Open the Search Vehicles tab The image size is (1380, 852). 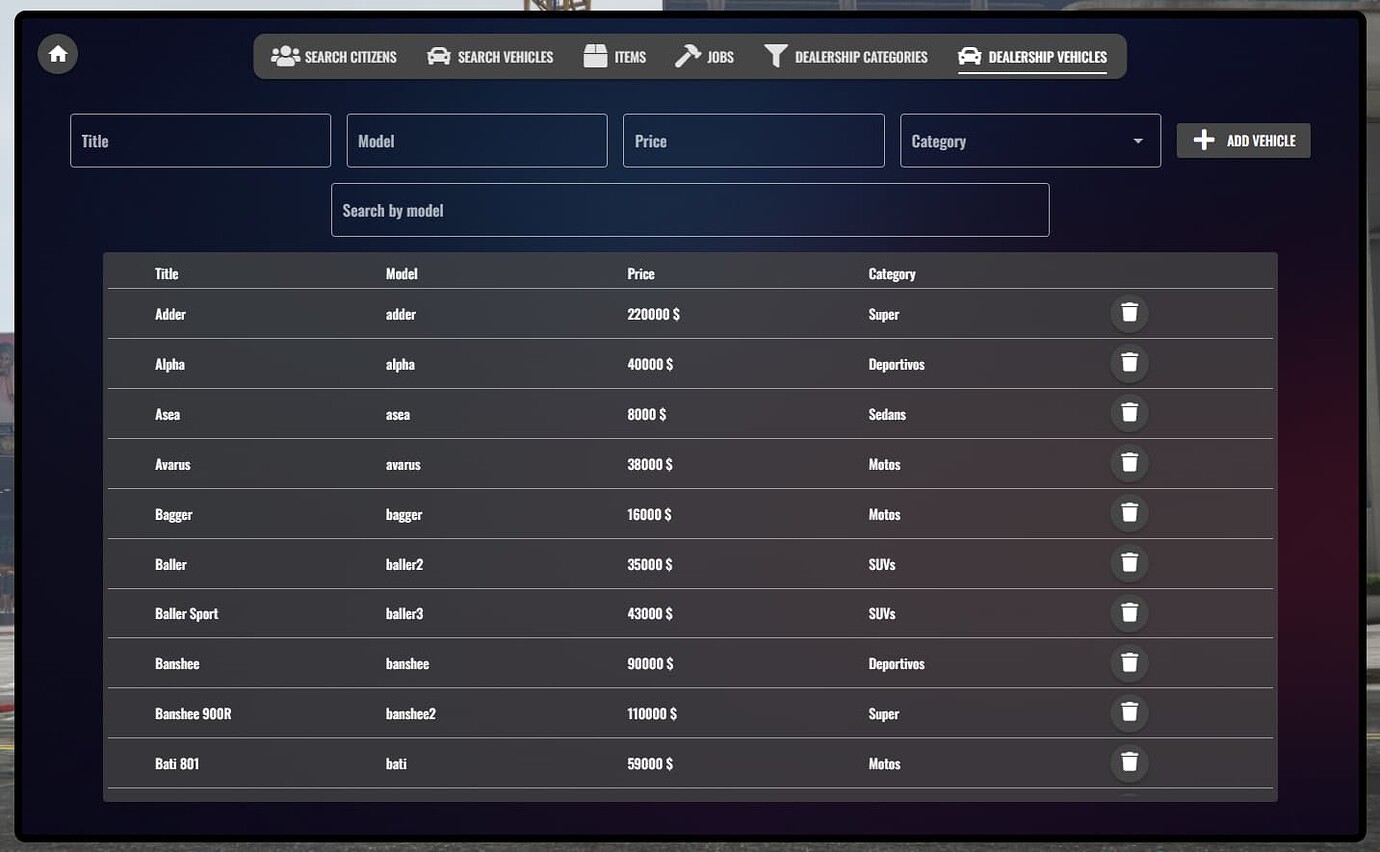pos(490,57)
